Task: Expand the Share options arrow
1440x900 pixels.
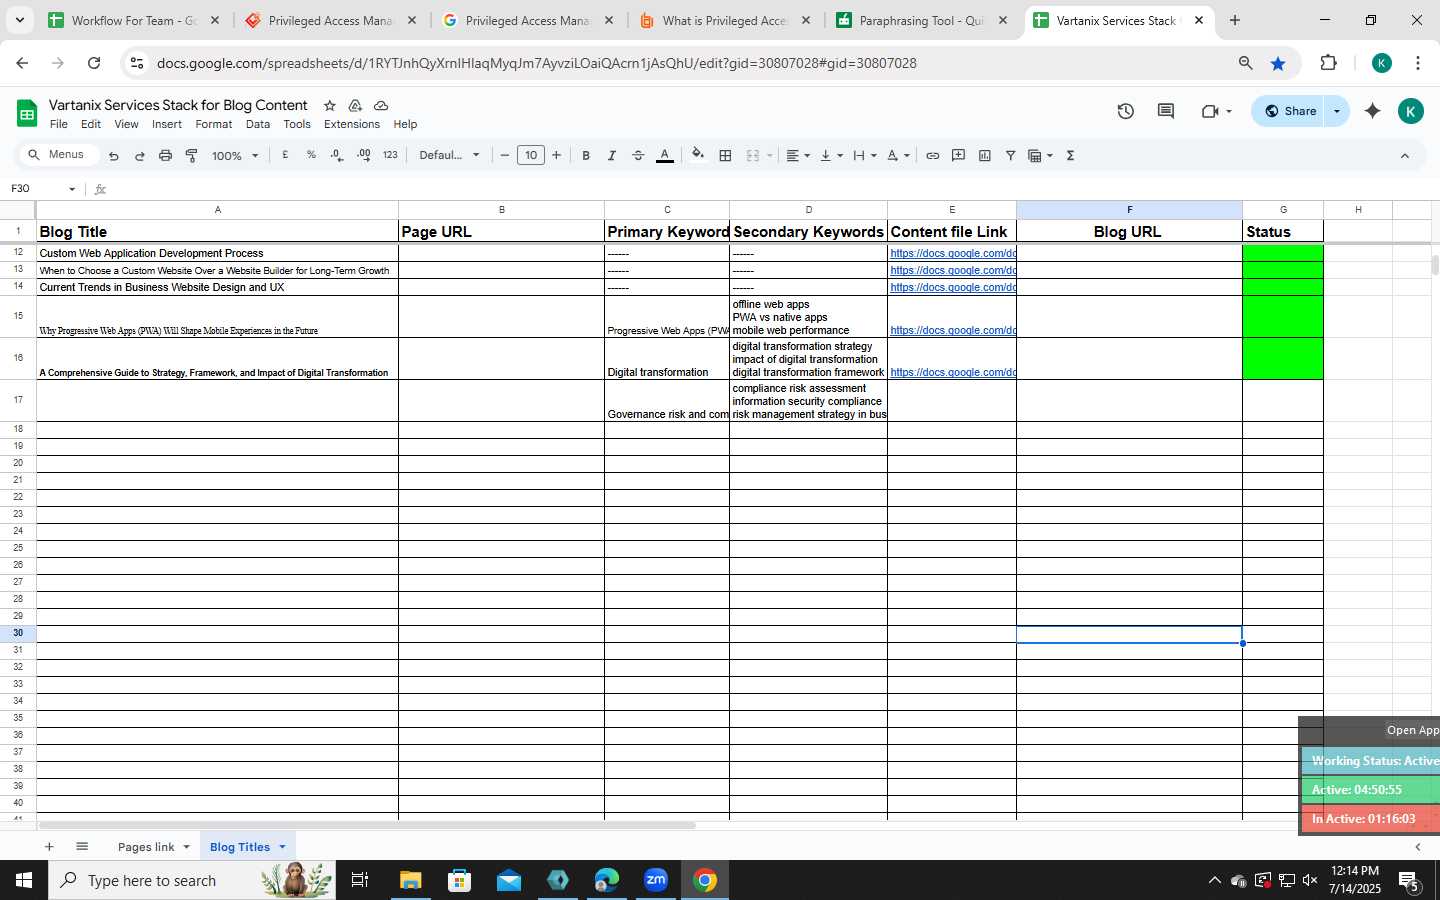Action: click(1337, 111)
